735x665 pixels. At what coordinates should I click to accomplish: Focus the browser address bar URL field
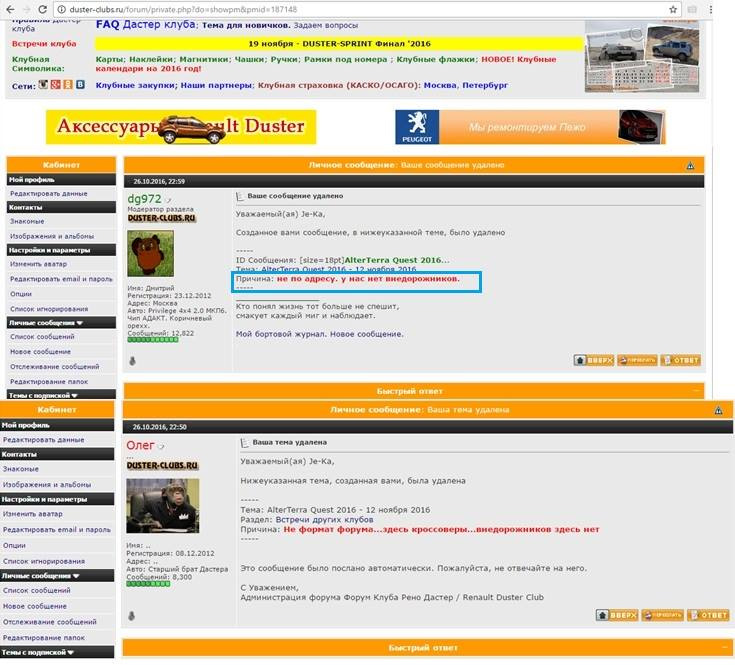[x=366, y=9]
